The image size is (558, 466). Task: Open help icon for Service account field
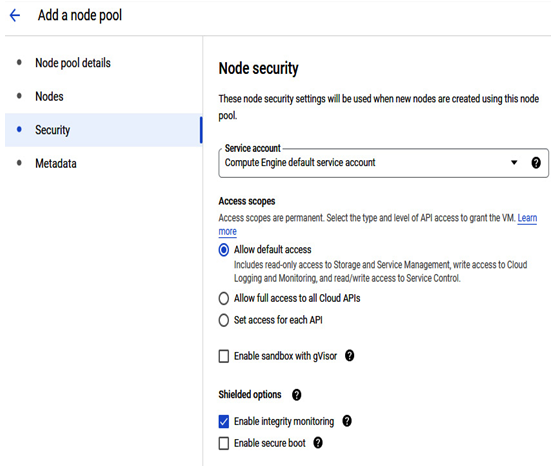click(x=536, y=163)
